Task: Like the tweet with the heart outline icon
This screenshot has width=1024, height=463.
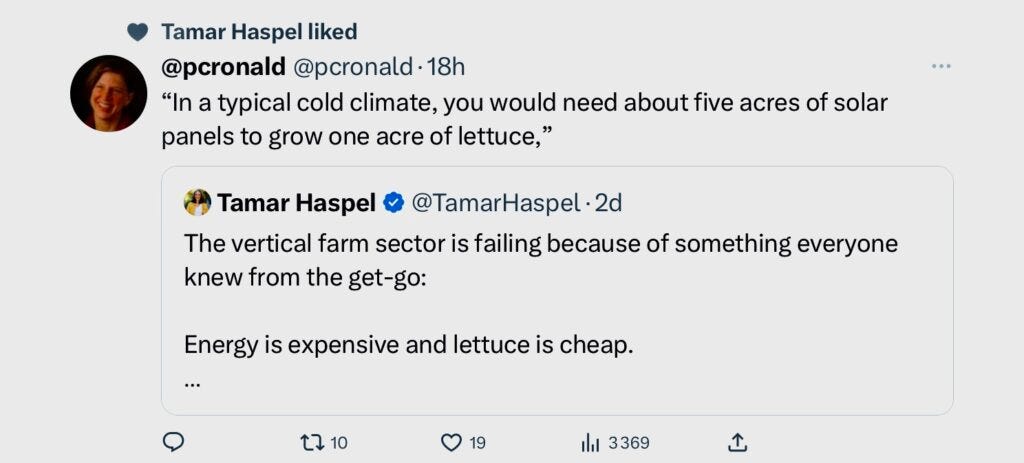Action: pyautogui.click(x=451, y=442)
